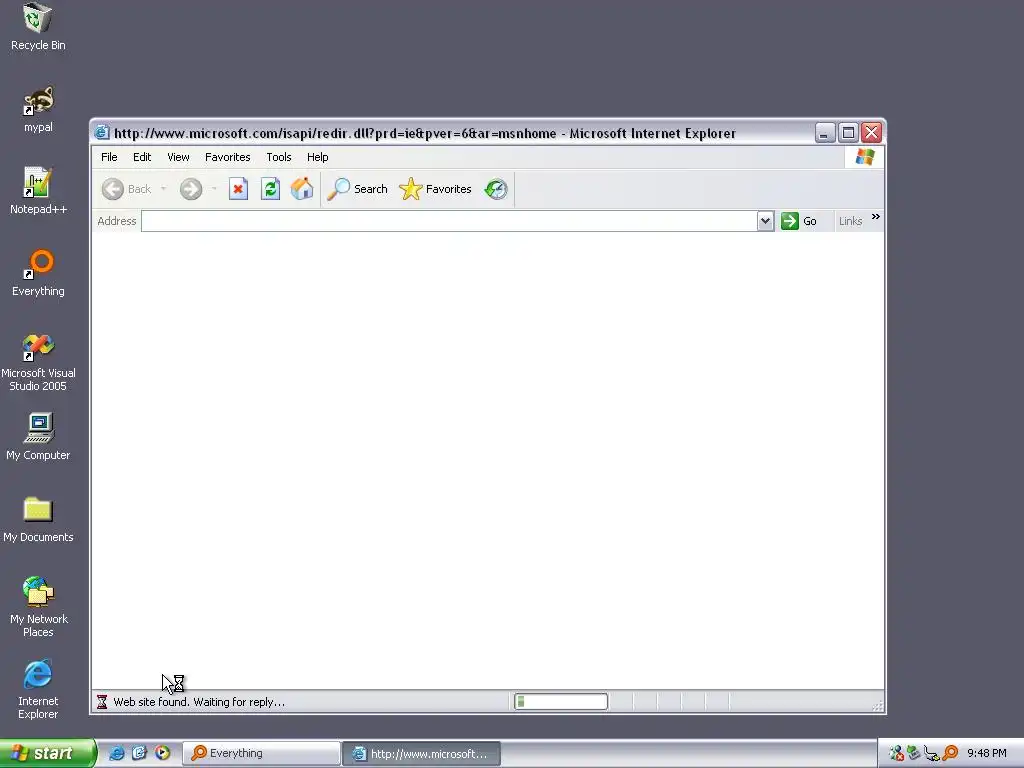
Task: Click the taskbar clock showing 9:48 PM
Action: tap(987, 753)
